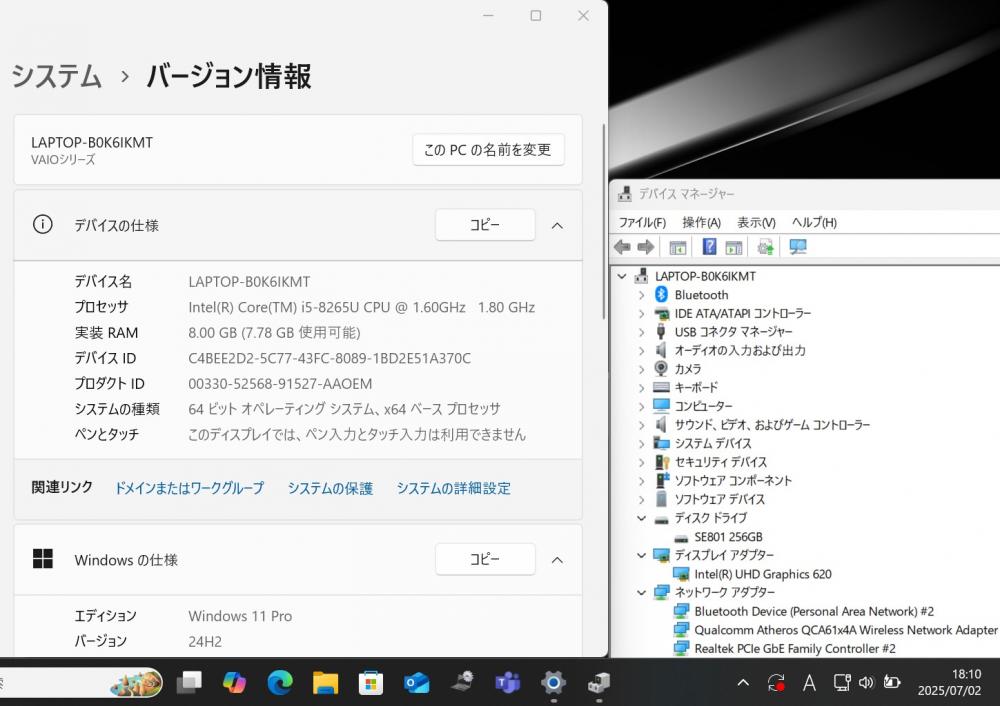Viewport: 1000px width, 706px height.
Task: Click the Scan for hardware changes monitor icon
Action: coord(797,246)
